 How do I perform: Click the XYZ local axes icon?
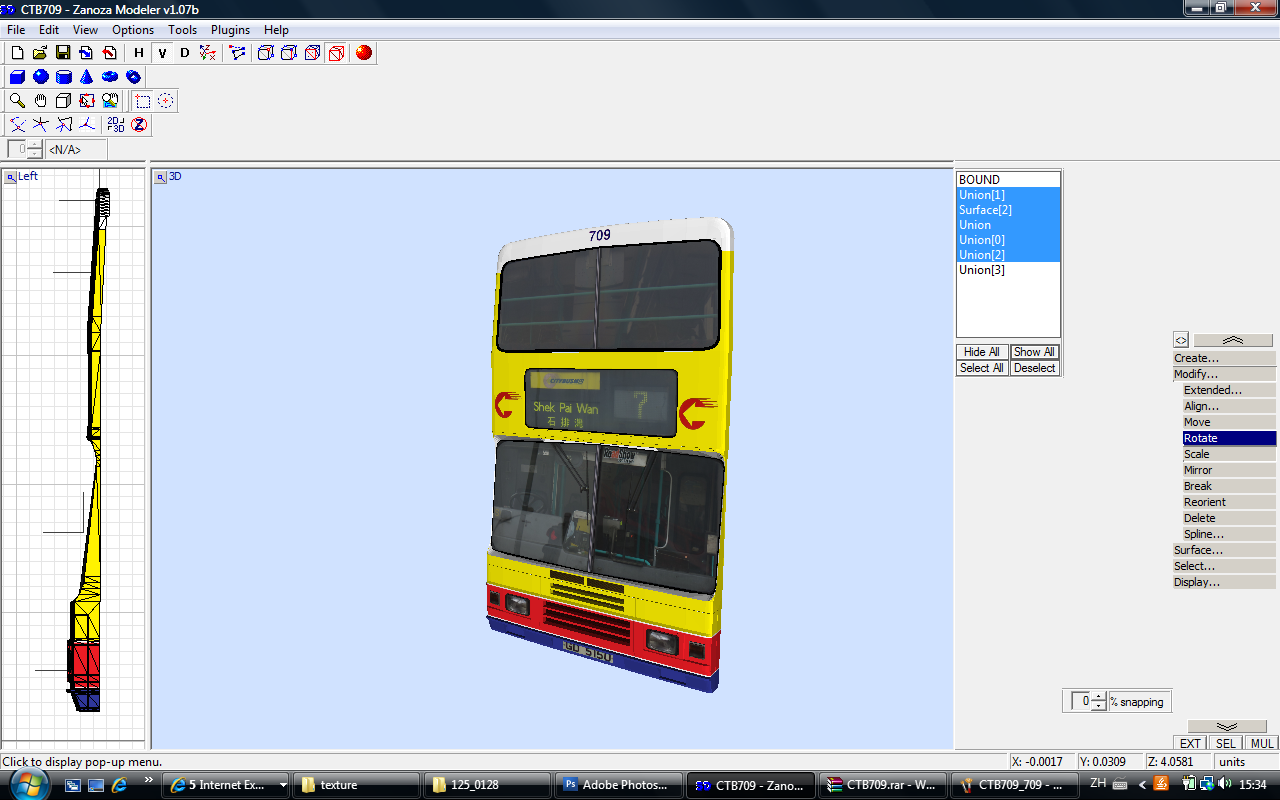(208, 53)
